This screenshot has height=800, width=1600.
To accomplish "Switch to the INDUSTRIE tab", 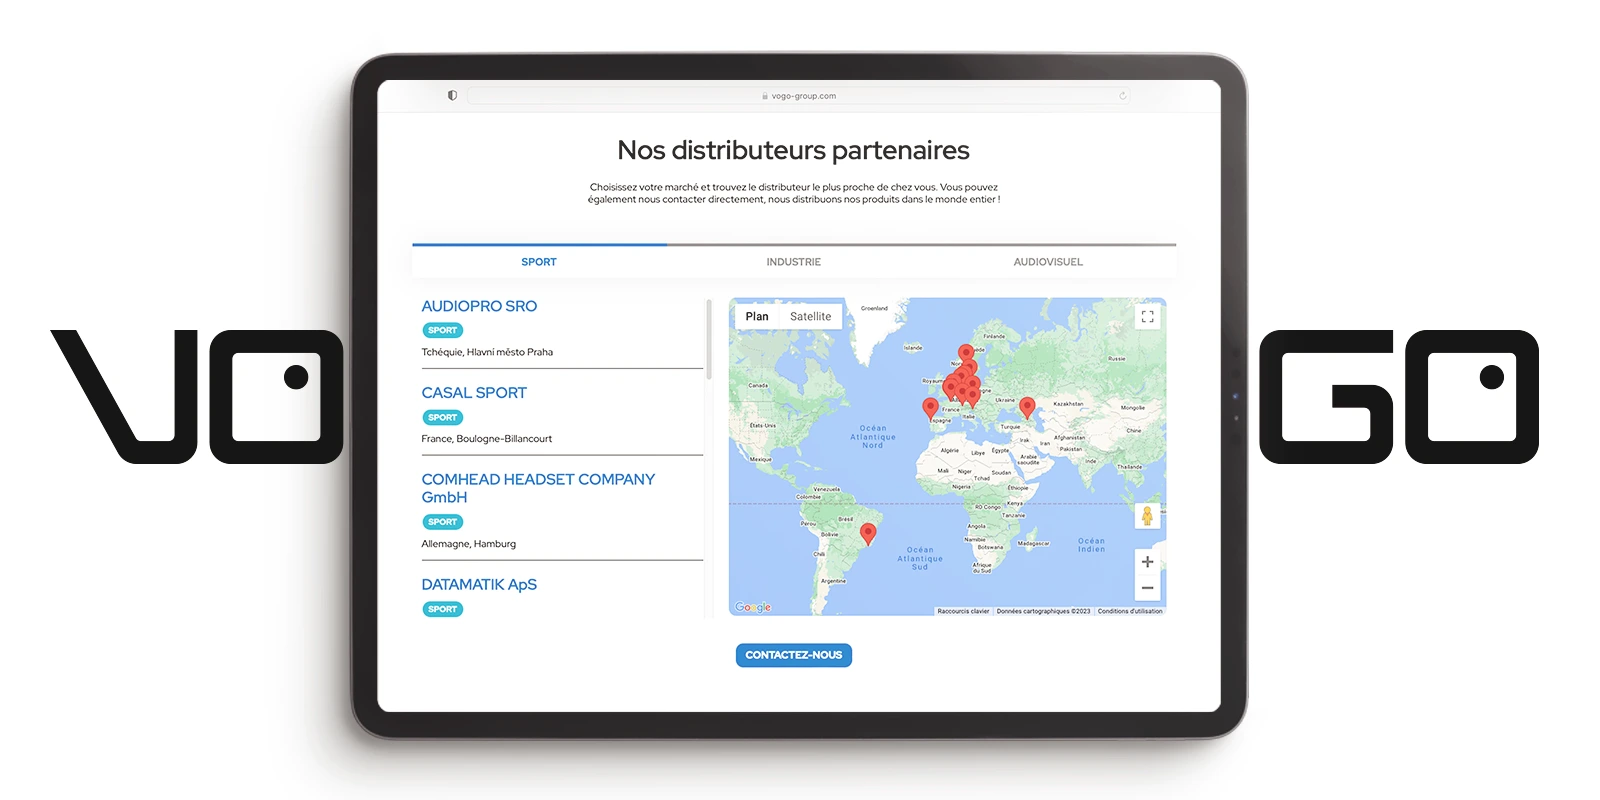I will (x=793, y=262).
